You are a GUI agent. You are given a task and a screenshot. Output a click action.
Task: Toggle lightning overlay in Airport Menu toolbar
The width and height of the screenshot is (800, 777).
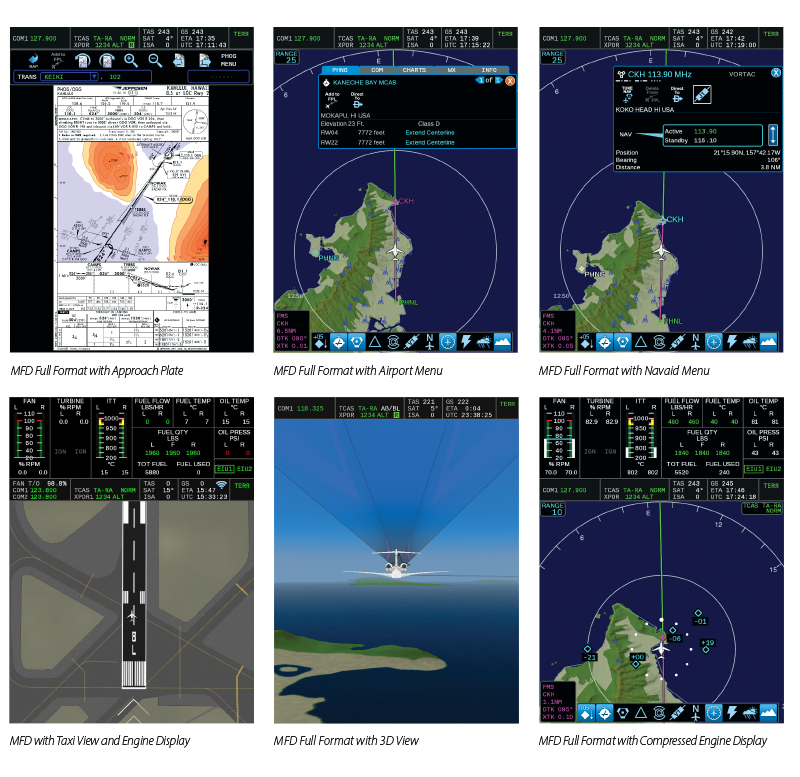[466, 342]
